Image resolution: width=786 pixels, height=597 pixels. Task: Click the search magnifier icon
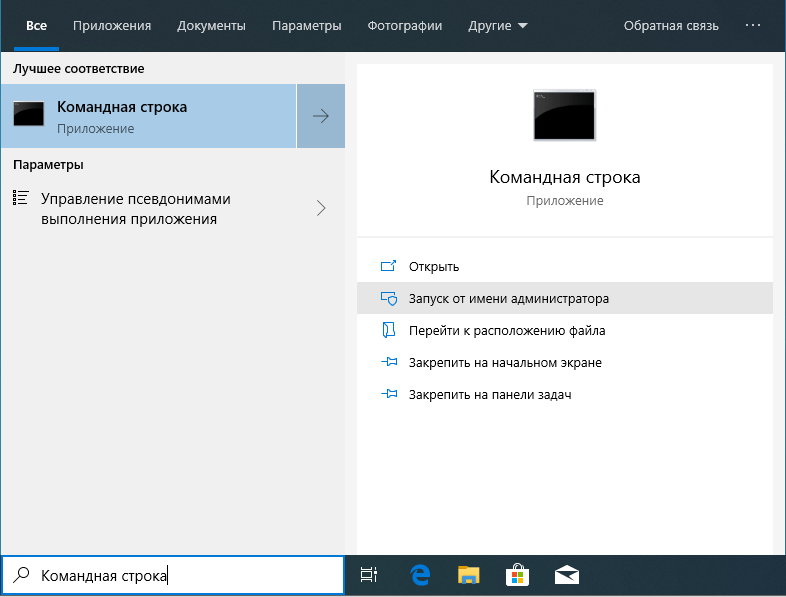(21, 575)
